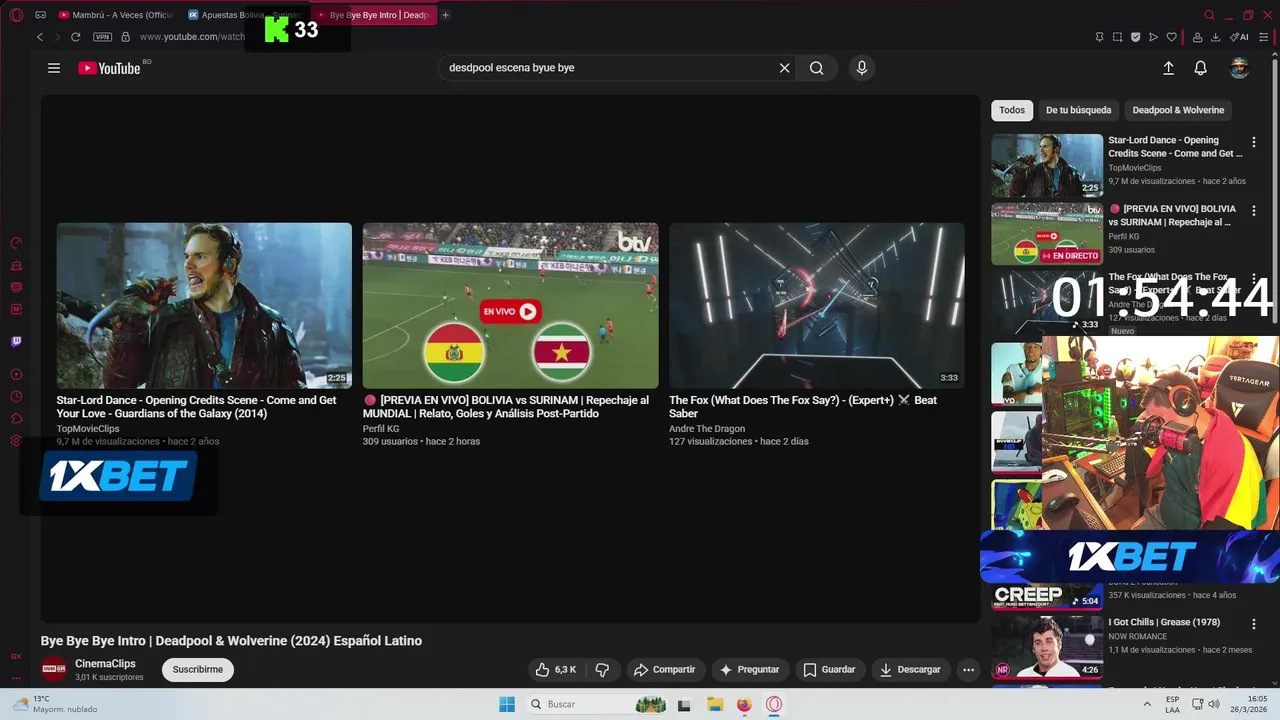Screen dimensions: 1280x720
Task: Save the video with Guardar
Action: point(829,669)
